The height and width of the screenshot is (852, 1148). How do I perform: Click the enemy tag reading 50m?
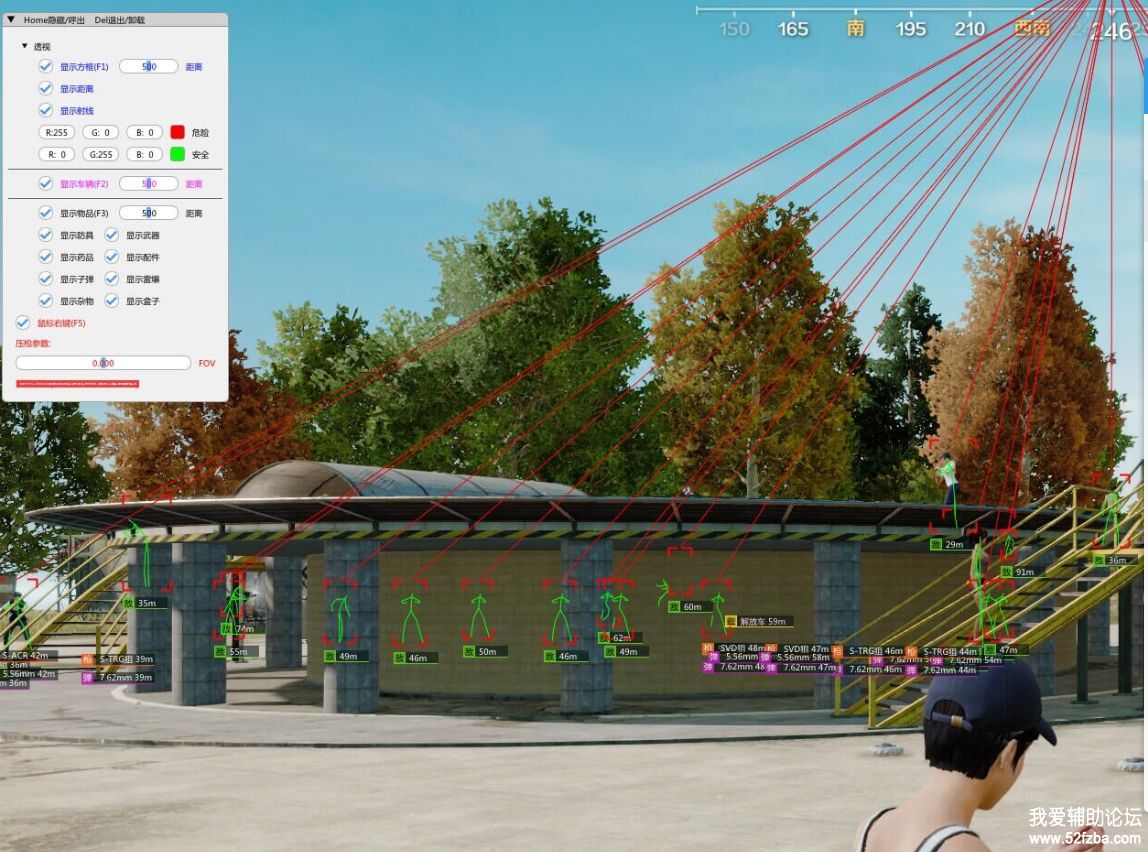pos(485,651)
